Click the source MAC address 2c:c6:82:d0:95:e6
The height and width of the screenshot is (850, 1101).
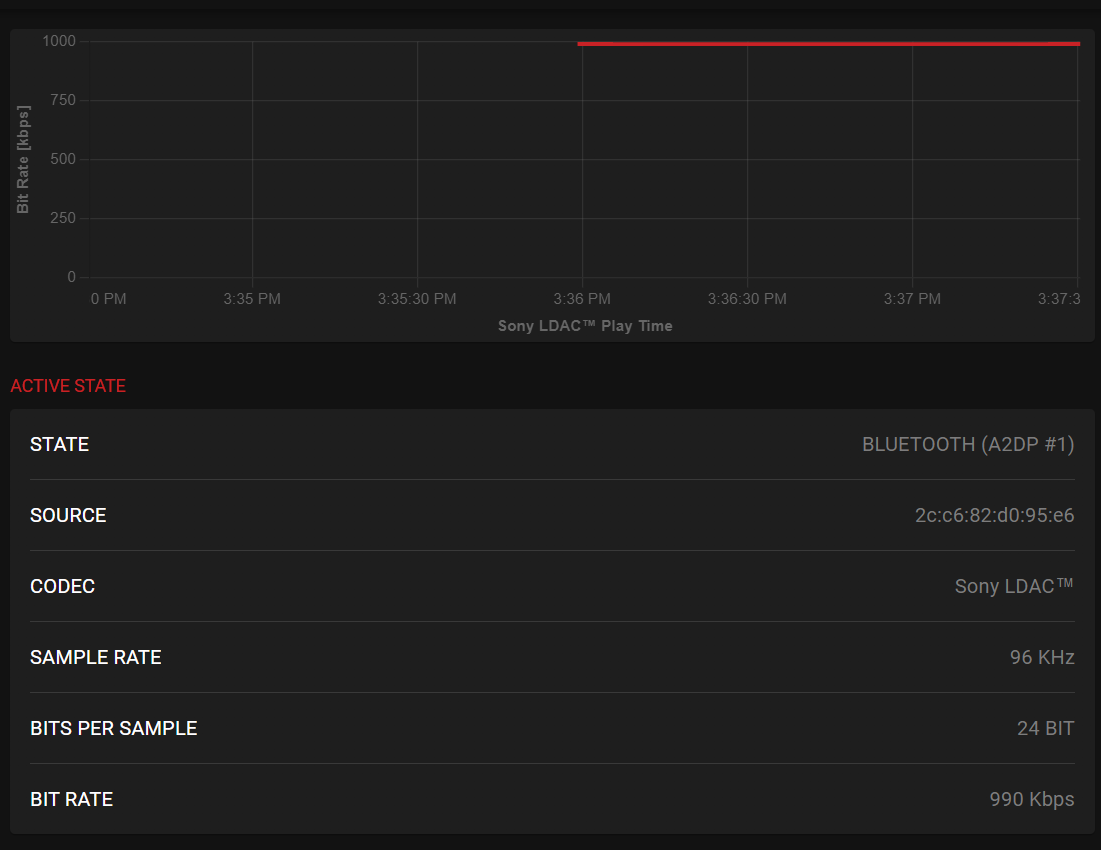[x=994, y=516]
